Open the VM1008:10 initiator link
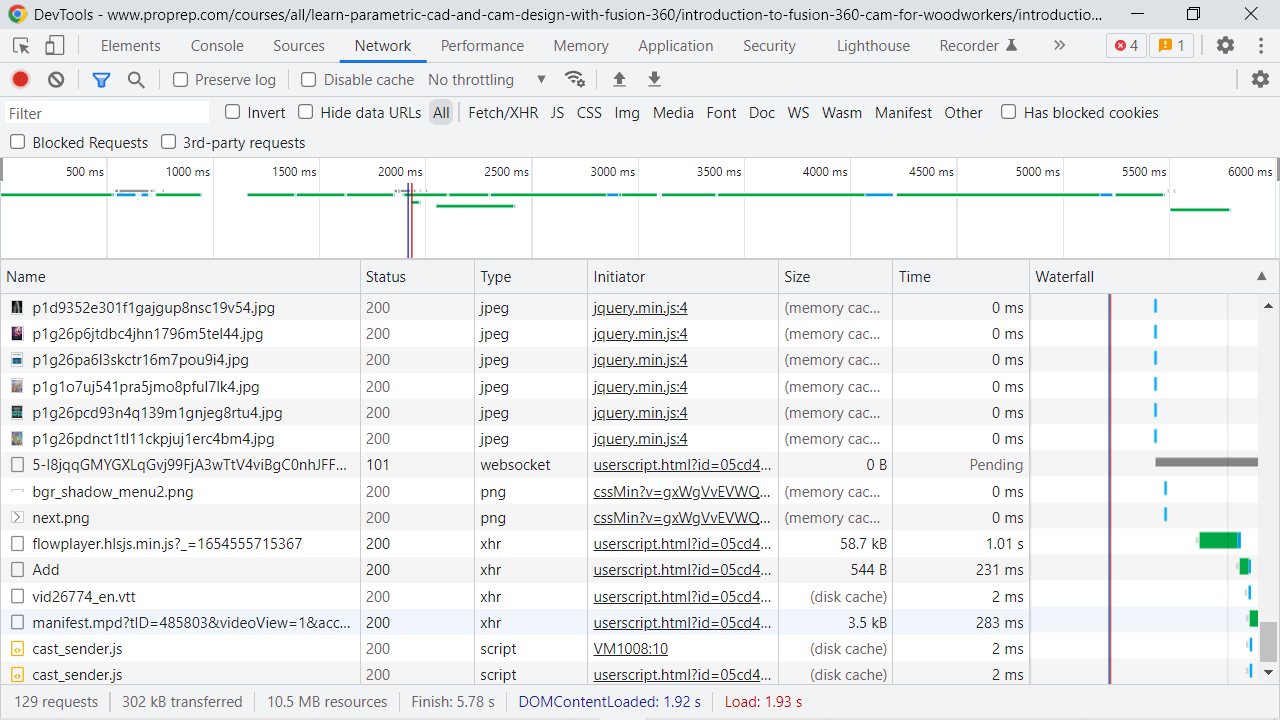This screenshot has height=720, width=1280. pyautogui.click(x=630, y=649)
